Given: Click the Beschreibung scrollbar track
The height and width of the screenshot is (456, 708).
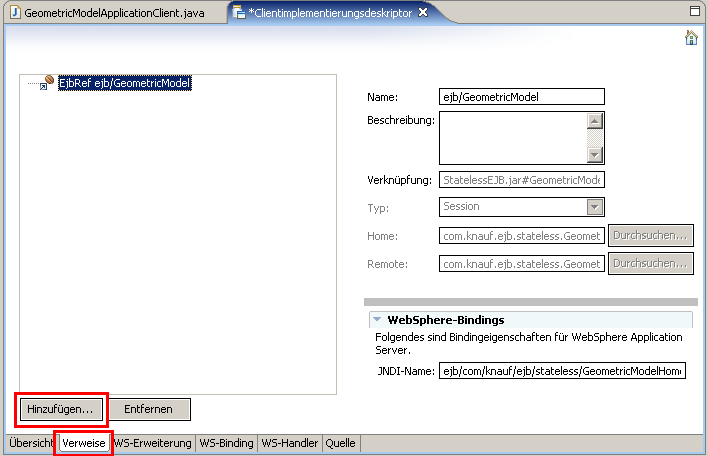Looking at the screenshot, I should coord(595,138).
